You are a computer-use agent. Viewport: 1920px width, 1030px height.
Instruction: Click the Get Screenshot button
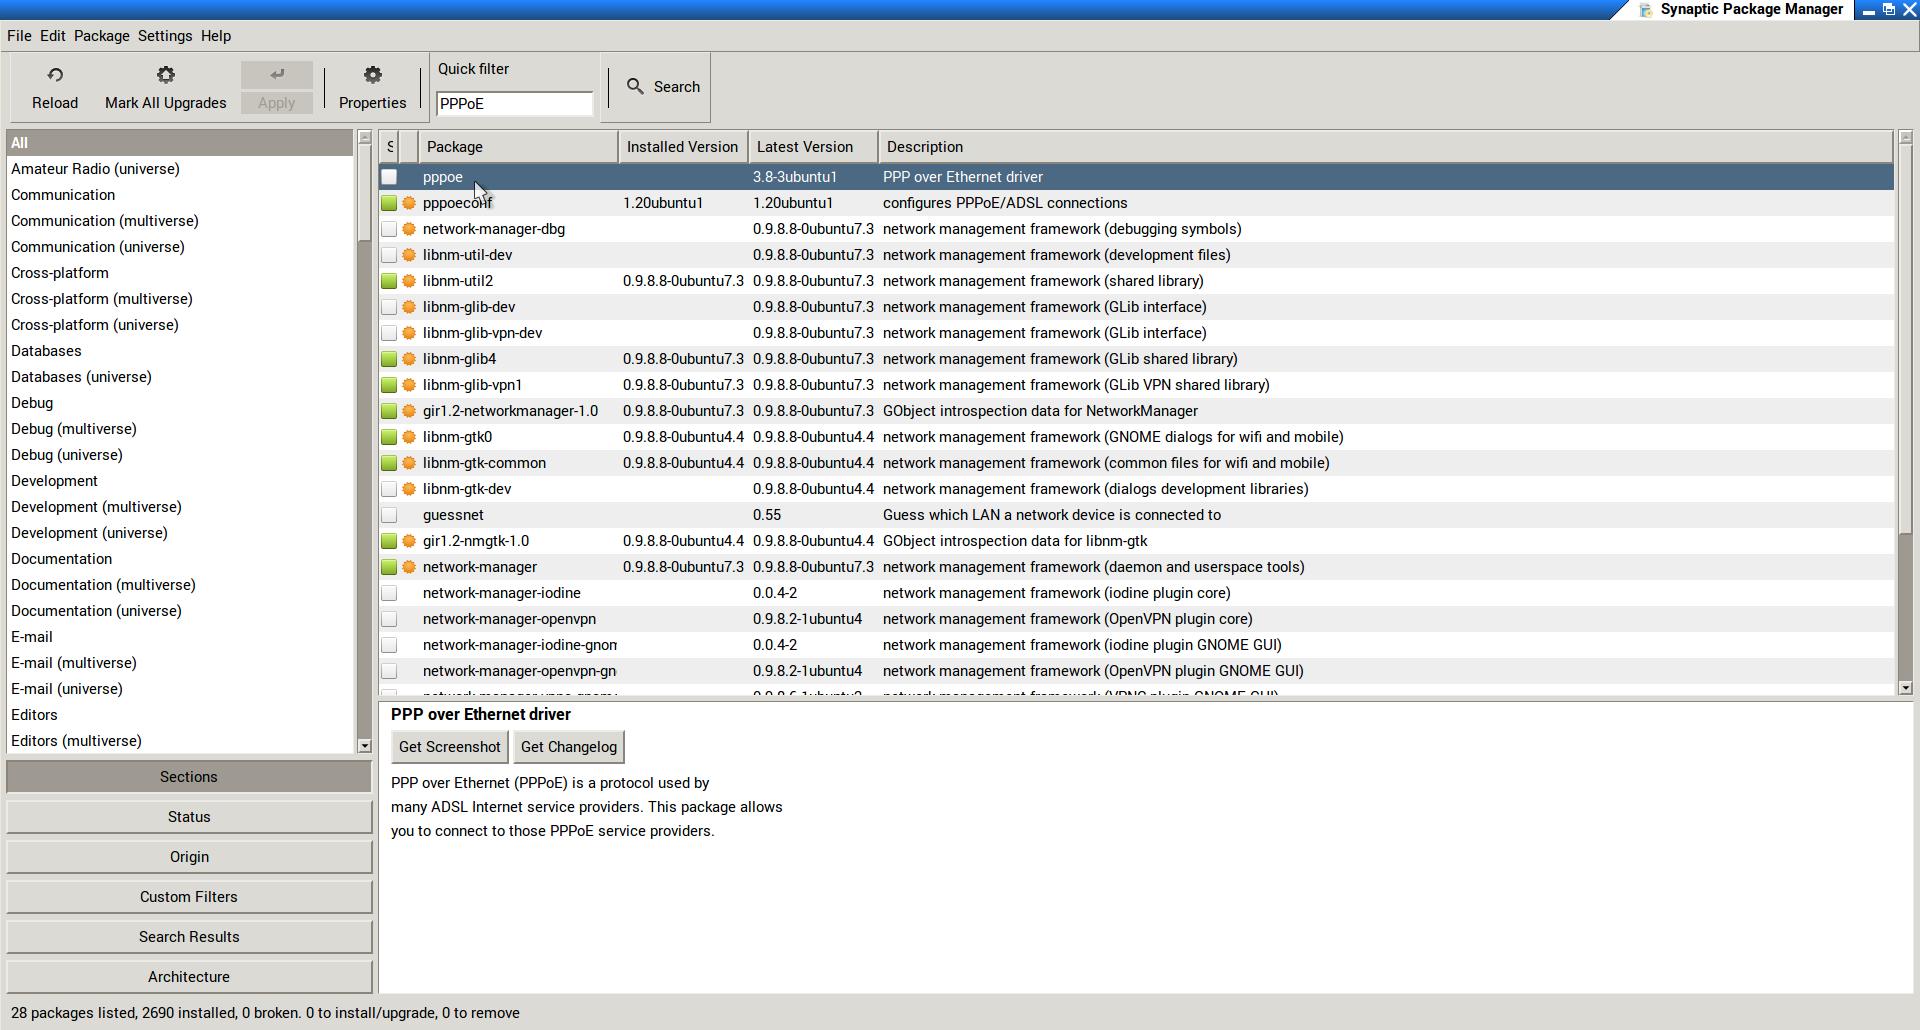tap(449, 747)
